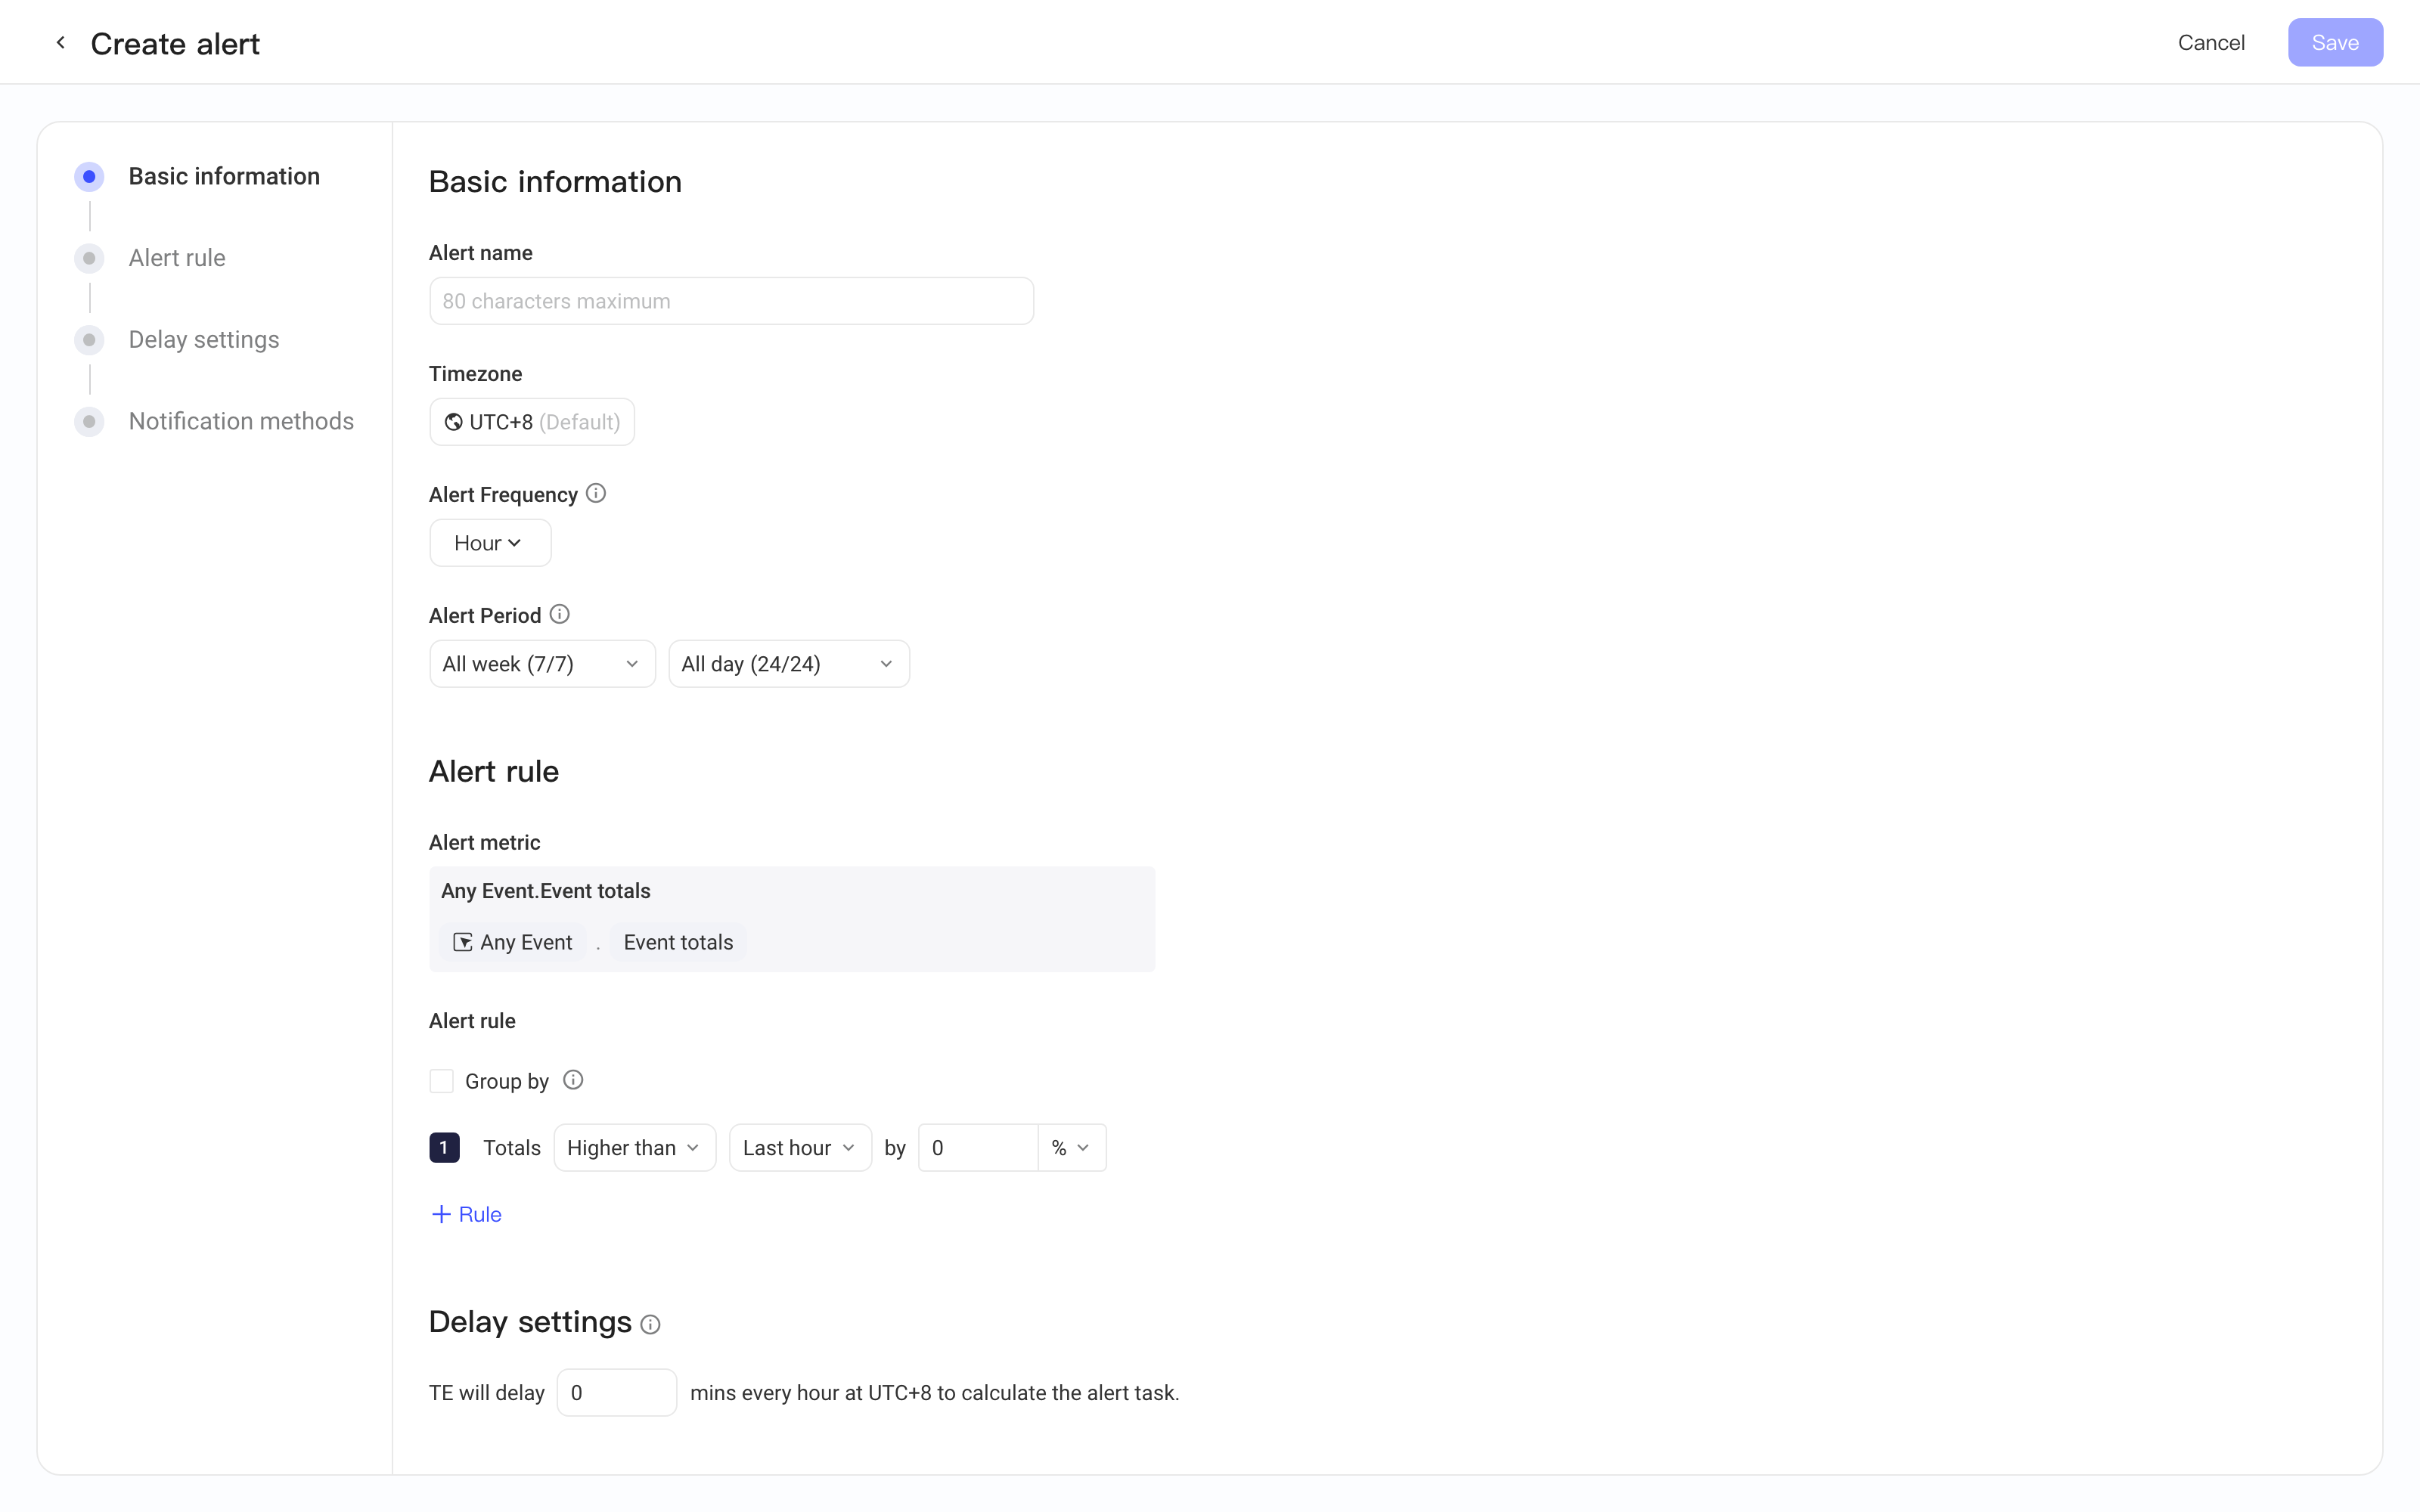Viewport: 2420px width, 1512px height.
Task: Click the rule threshold value field
Action: pos(978,1148)
